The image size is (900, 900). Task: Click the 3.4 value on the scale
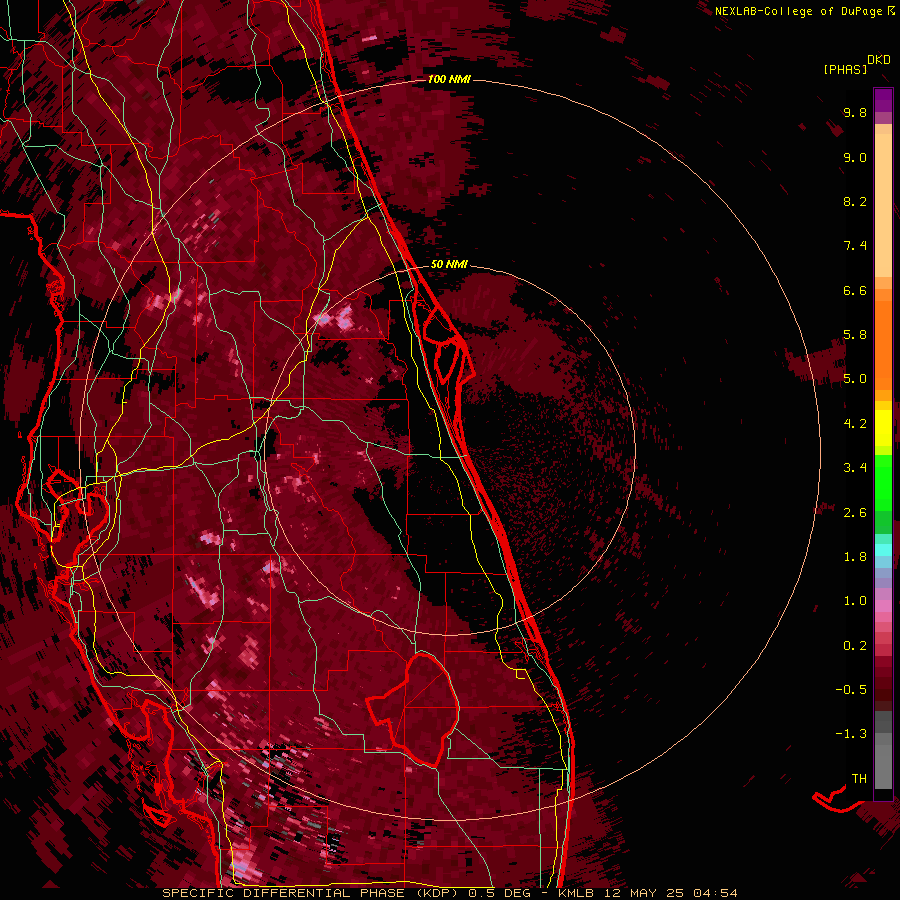(855, 468)
